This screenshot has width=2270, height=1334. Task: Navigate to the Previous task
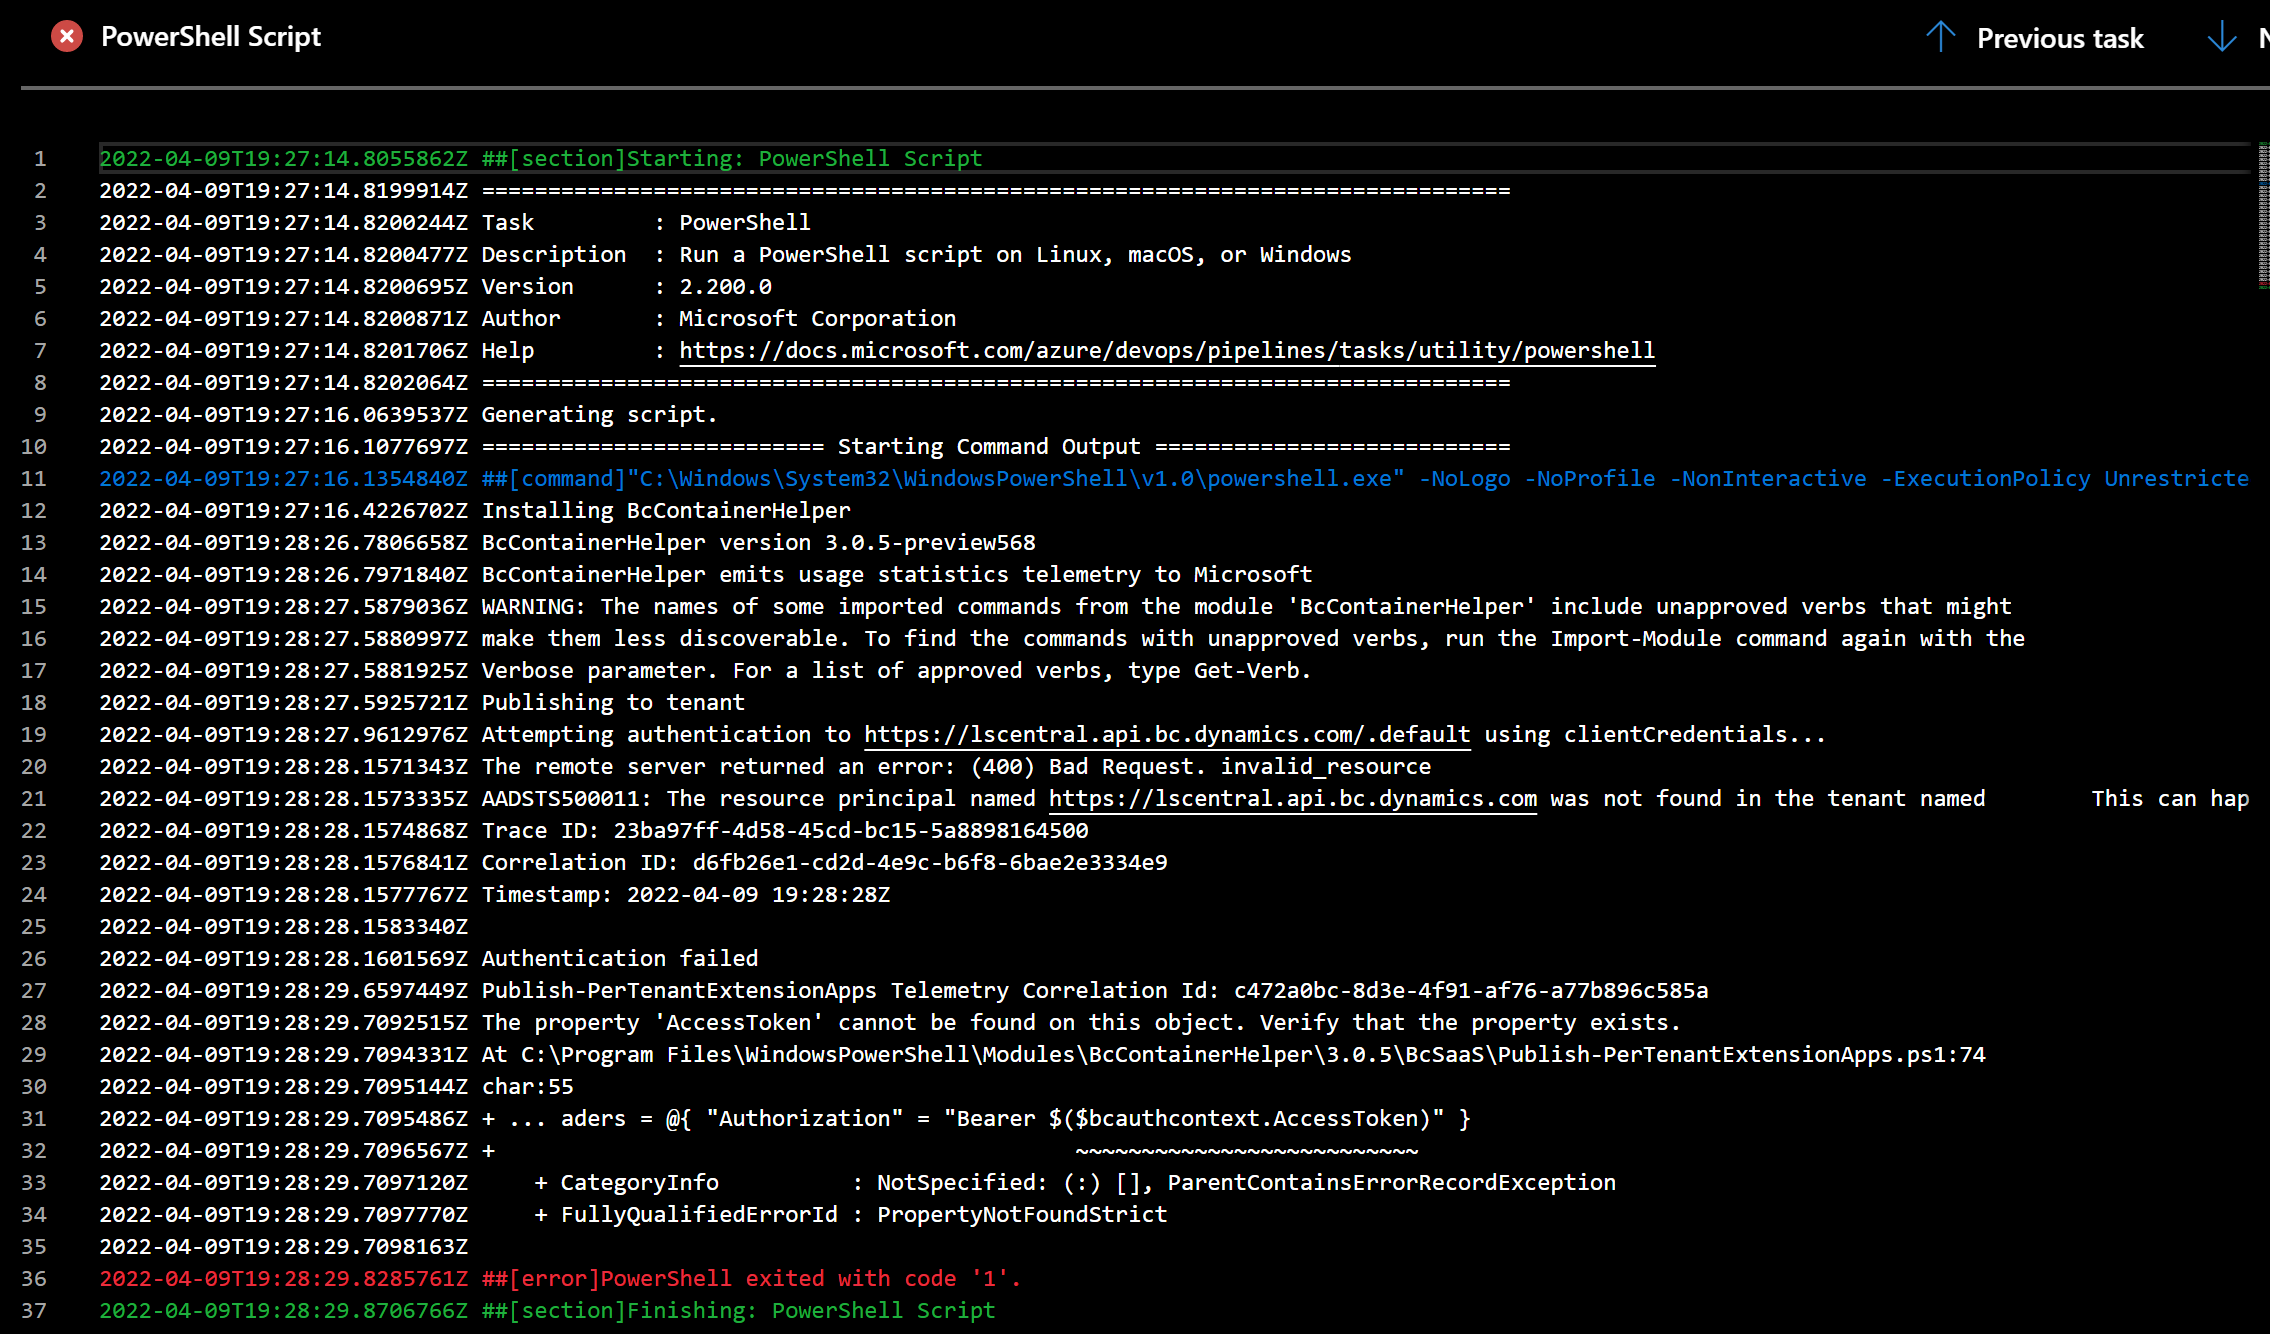click(x=2059, y=37)
